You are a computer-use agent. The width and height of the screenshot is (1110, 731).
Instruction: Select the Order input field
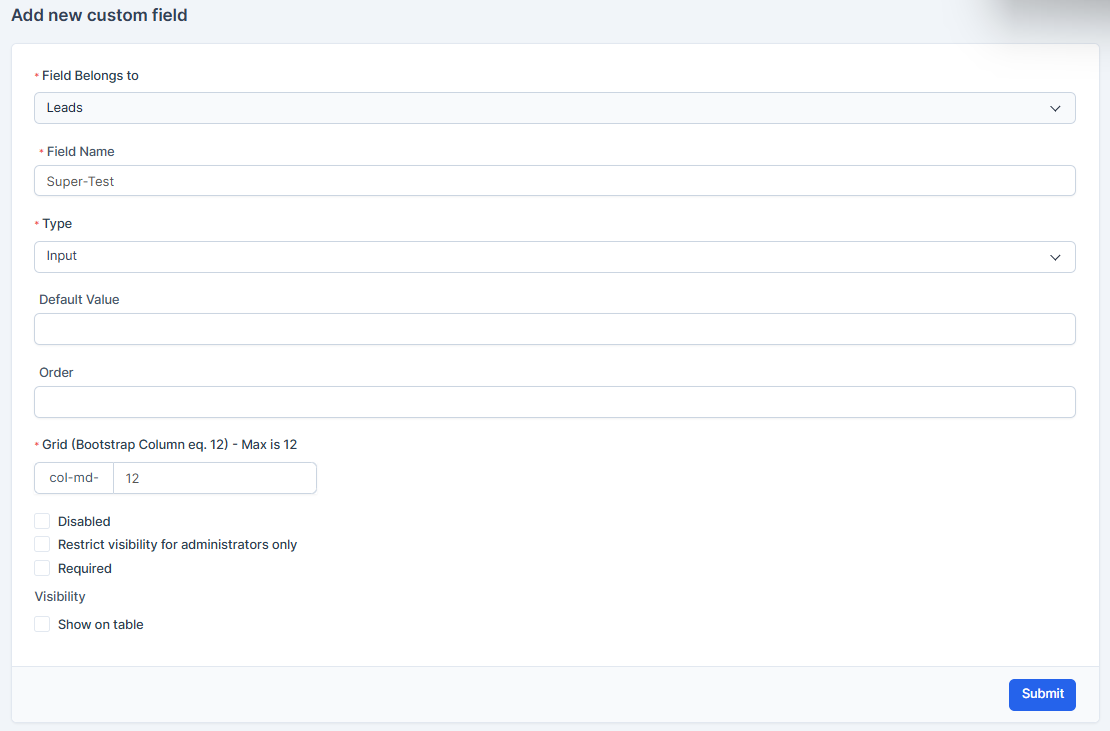pos(554,402)
